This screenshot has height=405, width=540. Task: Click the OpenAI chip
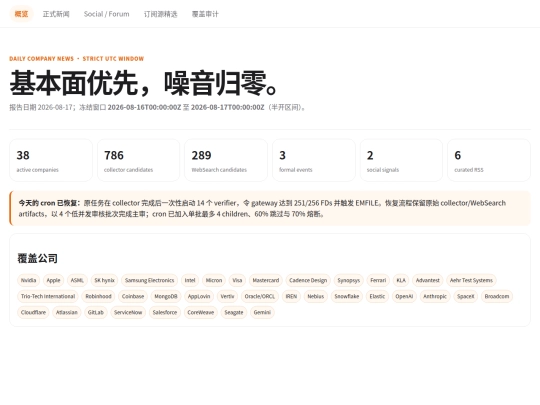tap(404, 296)
